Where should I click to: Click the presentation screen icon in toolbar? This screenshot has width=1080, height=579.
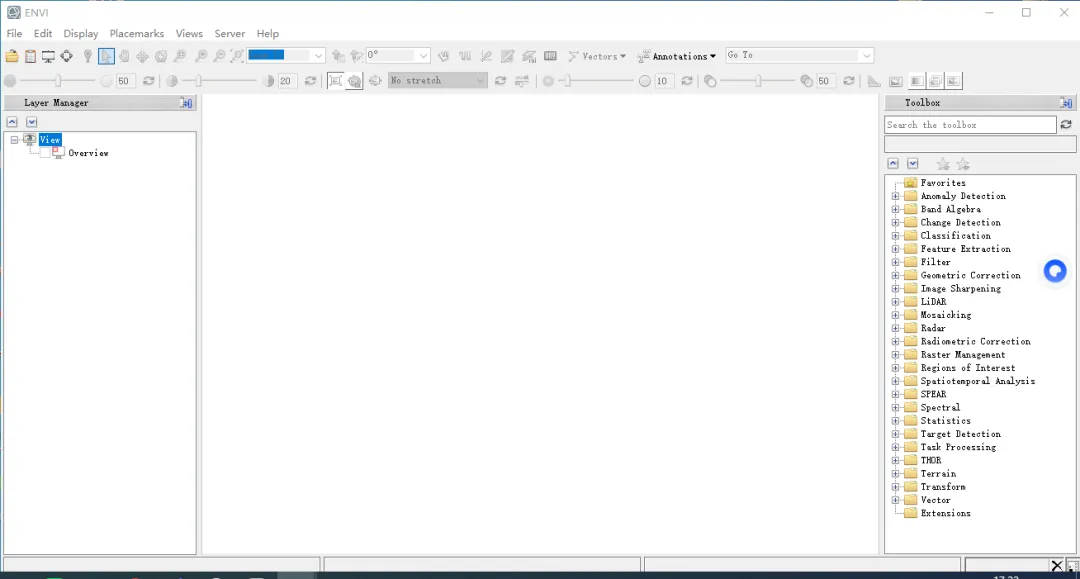48,56
